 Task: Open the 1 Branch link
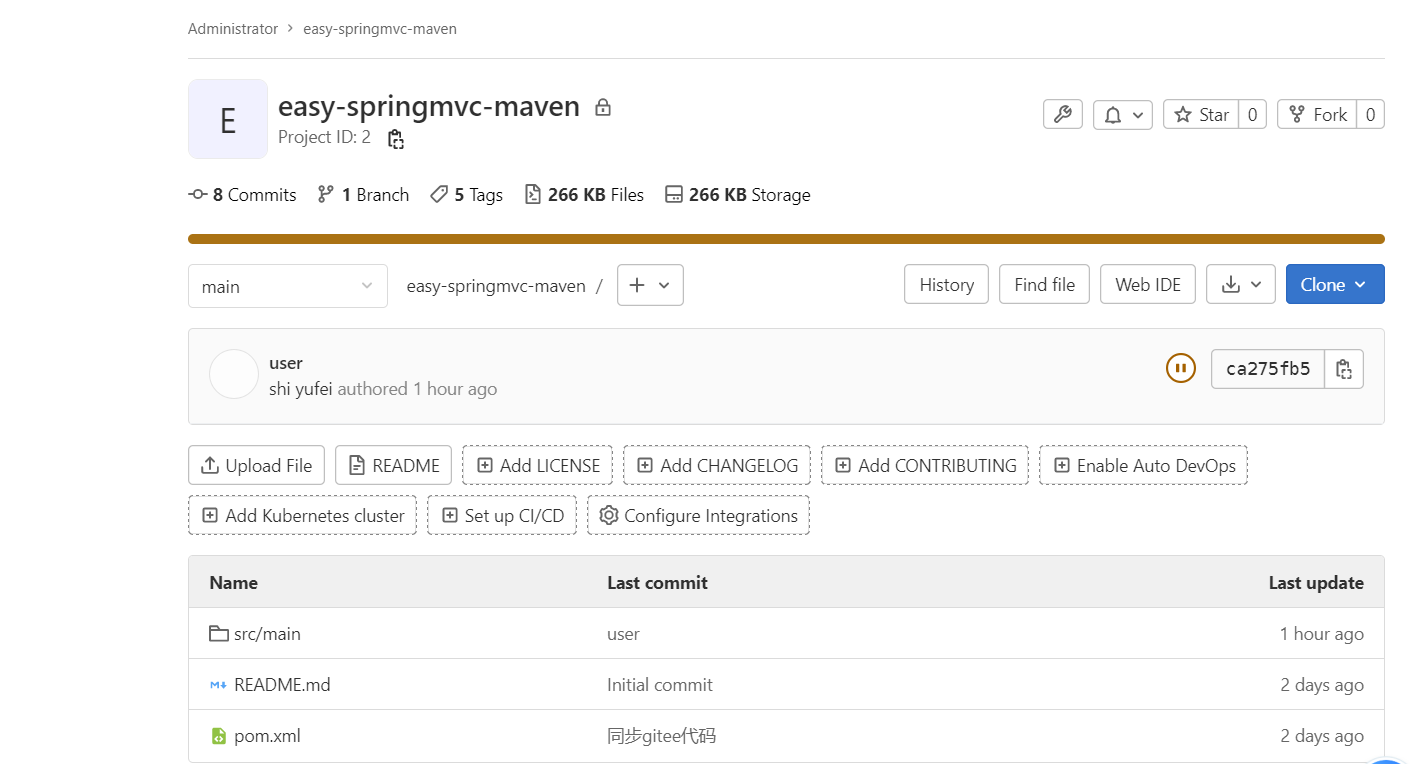pyautogui.click(x=363, y=195)
